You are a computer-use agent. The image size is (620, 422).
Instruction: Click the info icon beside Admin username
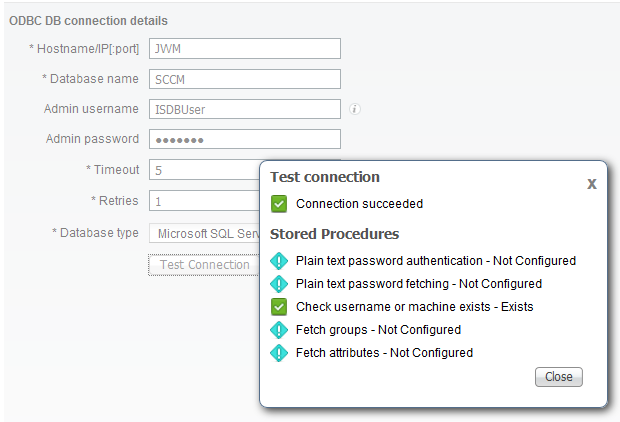355,109
